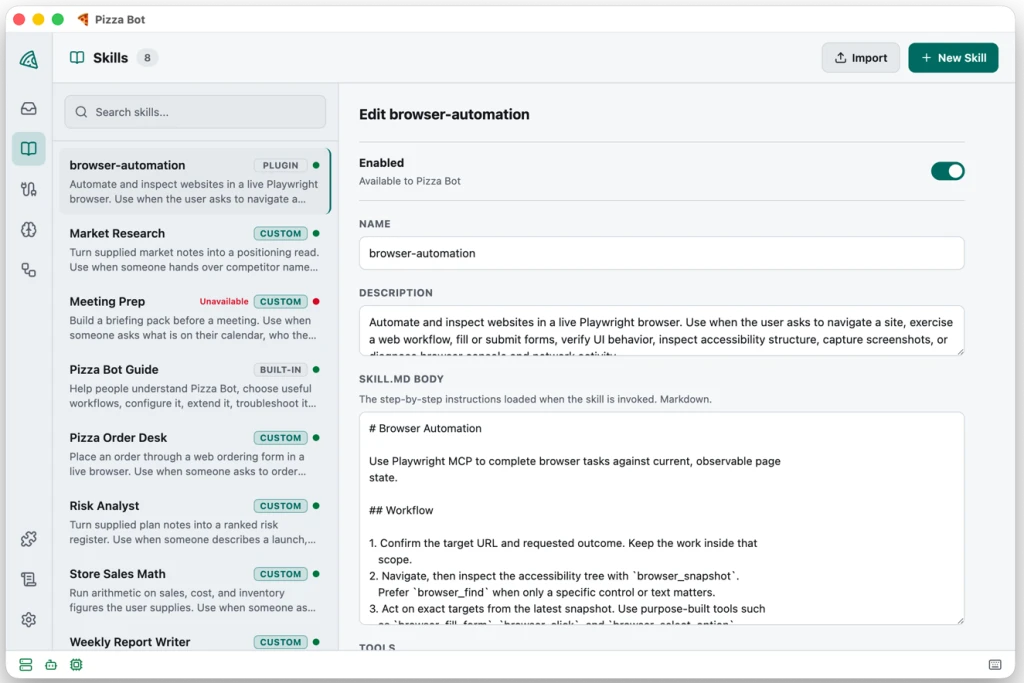Select the Store Sales Math skill
Image resolution: width=1024 pixels, height=683 pixels.
pyautogui.click(x=195, y=590)
